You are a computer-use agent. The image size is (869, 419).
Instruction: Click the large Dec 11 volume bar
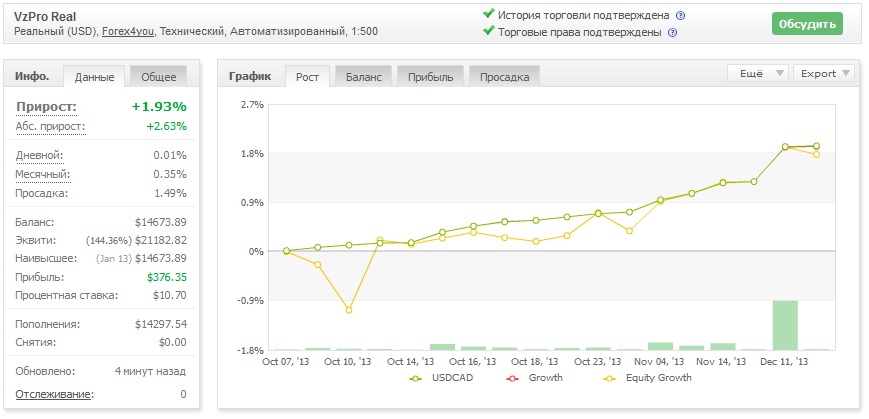tap(785, 325)
